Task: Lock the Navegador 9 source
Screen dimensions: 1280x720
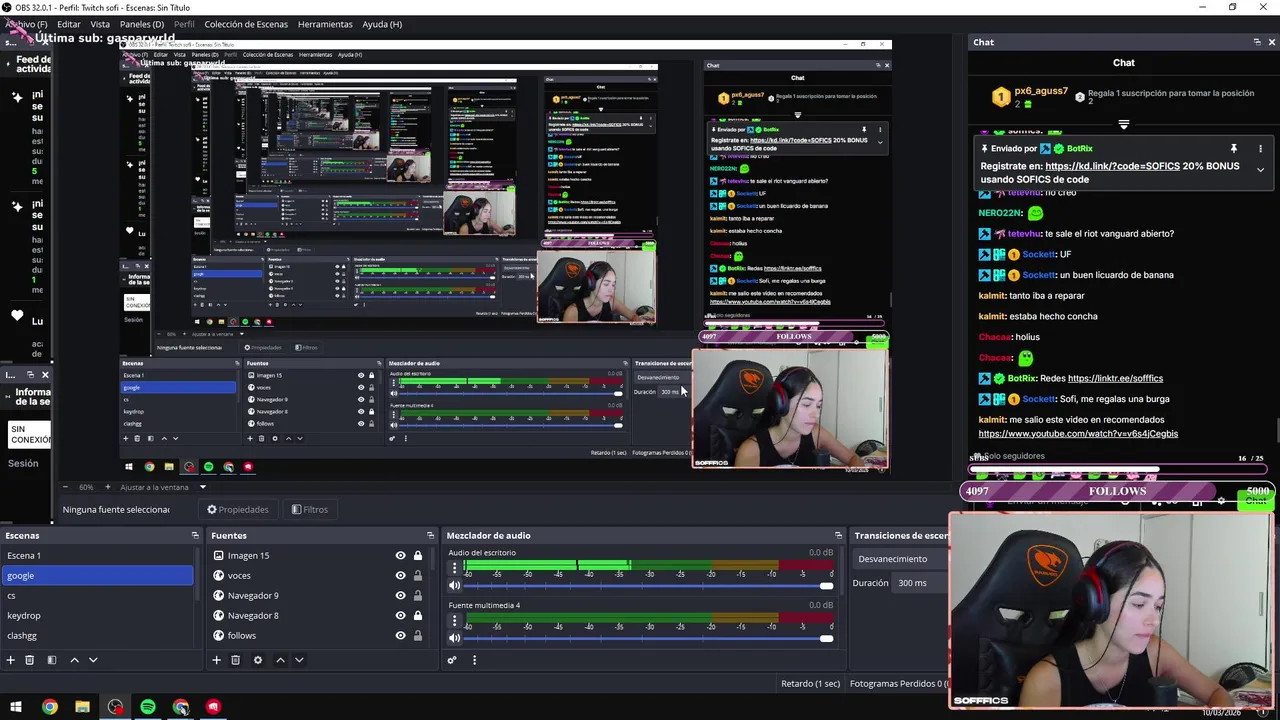Action: [418, 596]
